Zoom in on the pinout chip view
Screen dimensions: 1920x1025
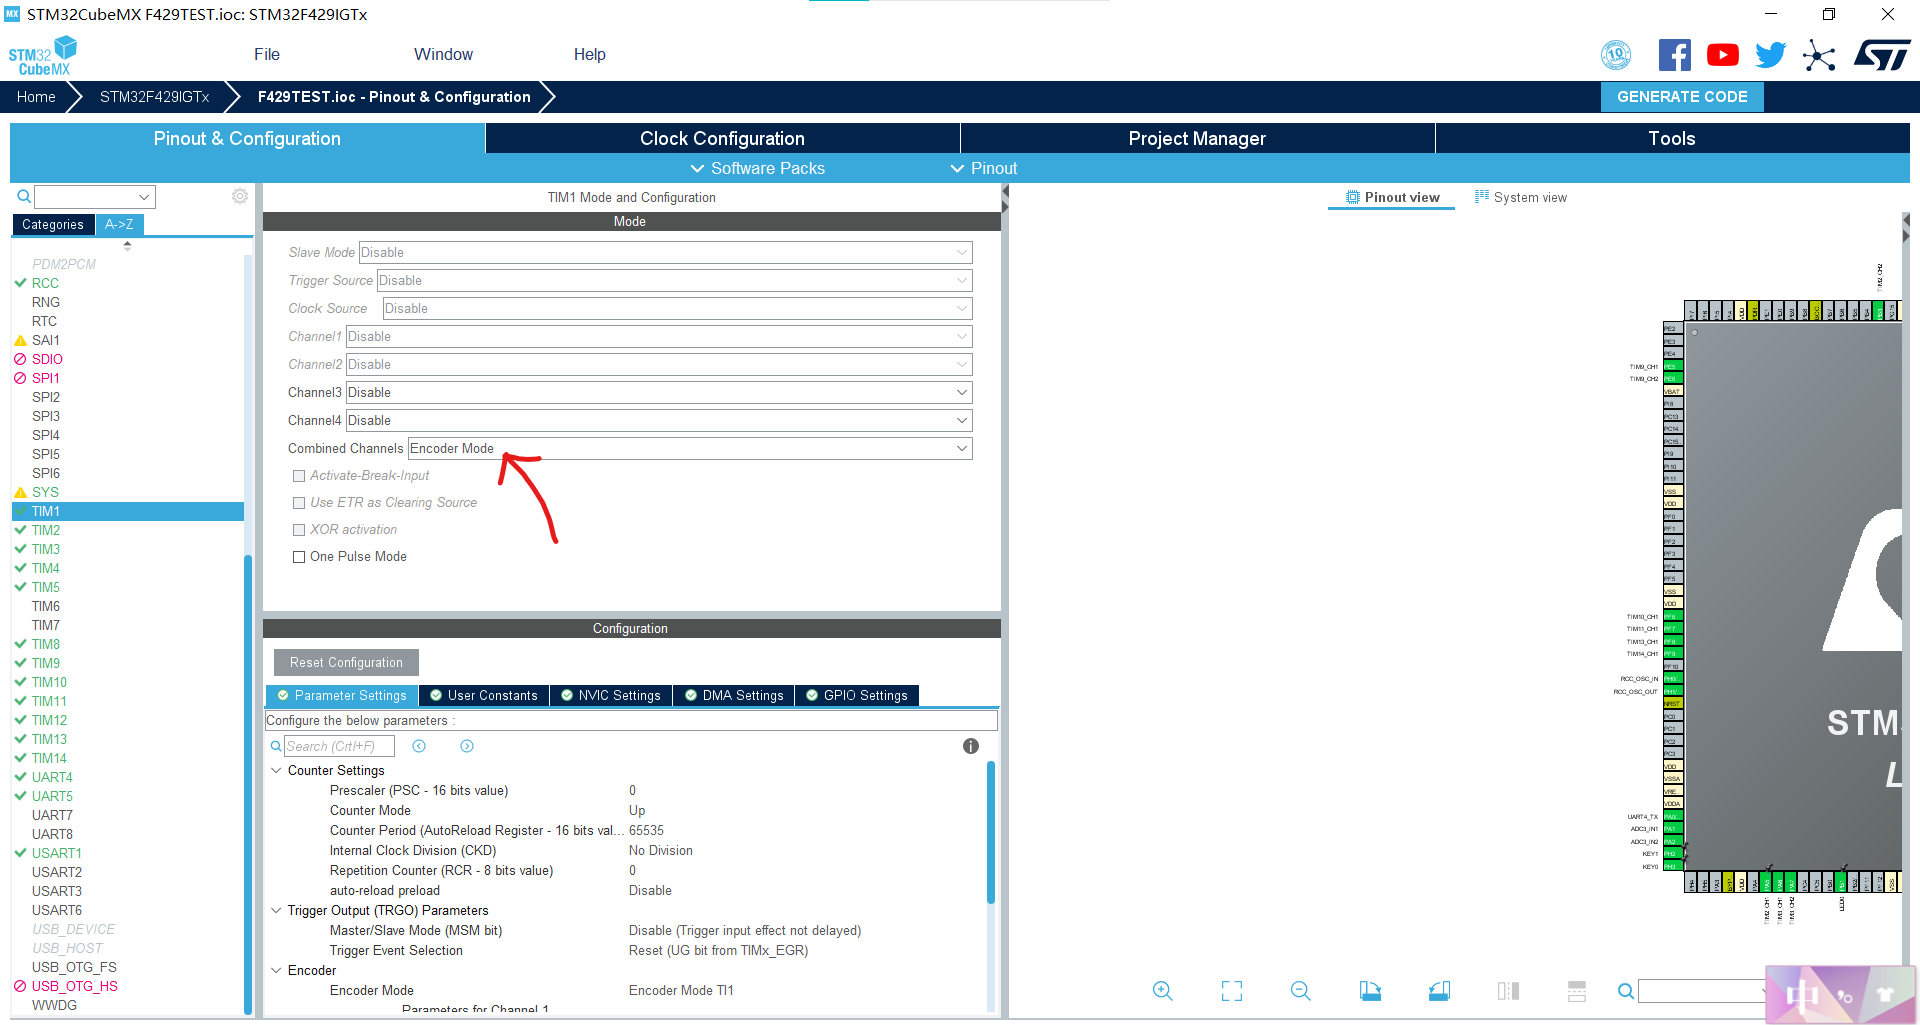[x=1162, y=991]
